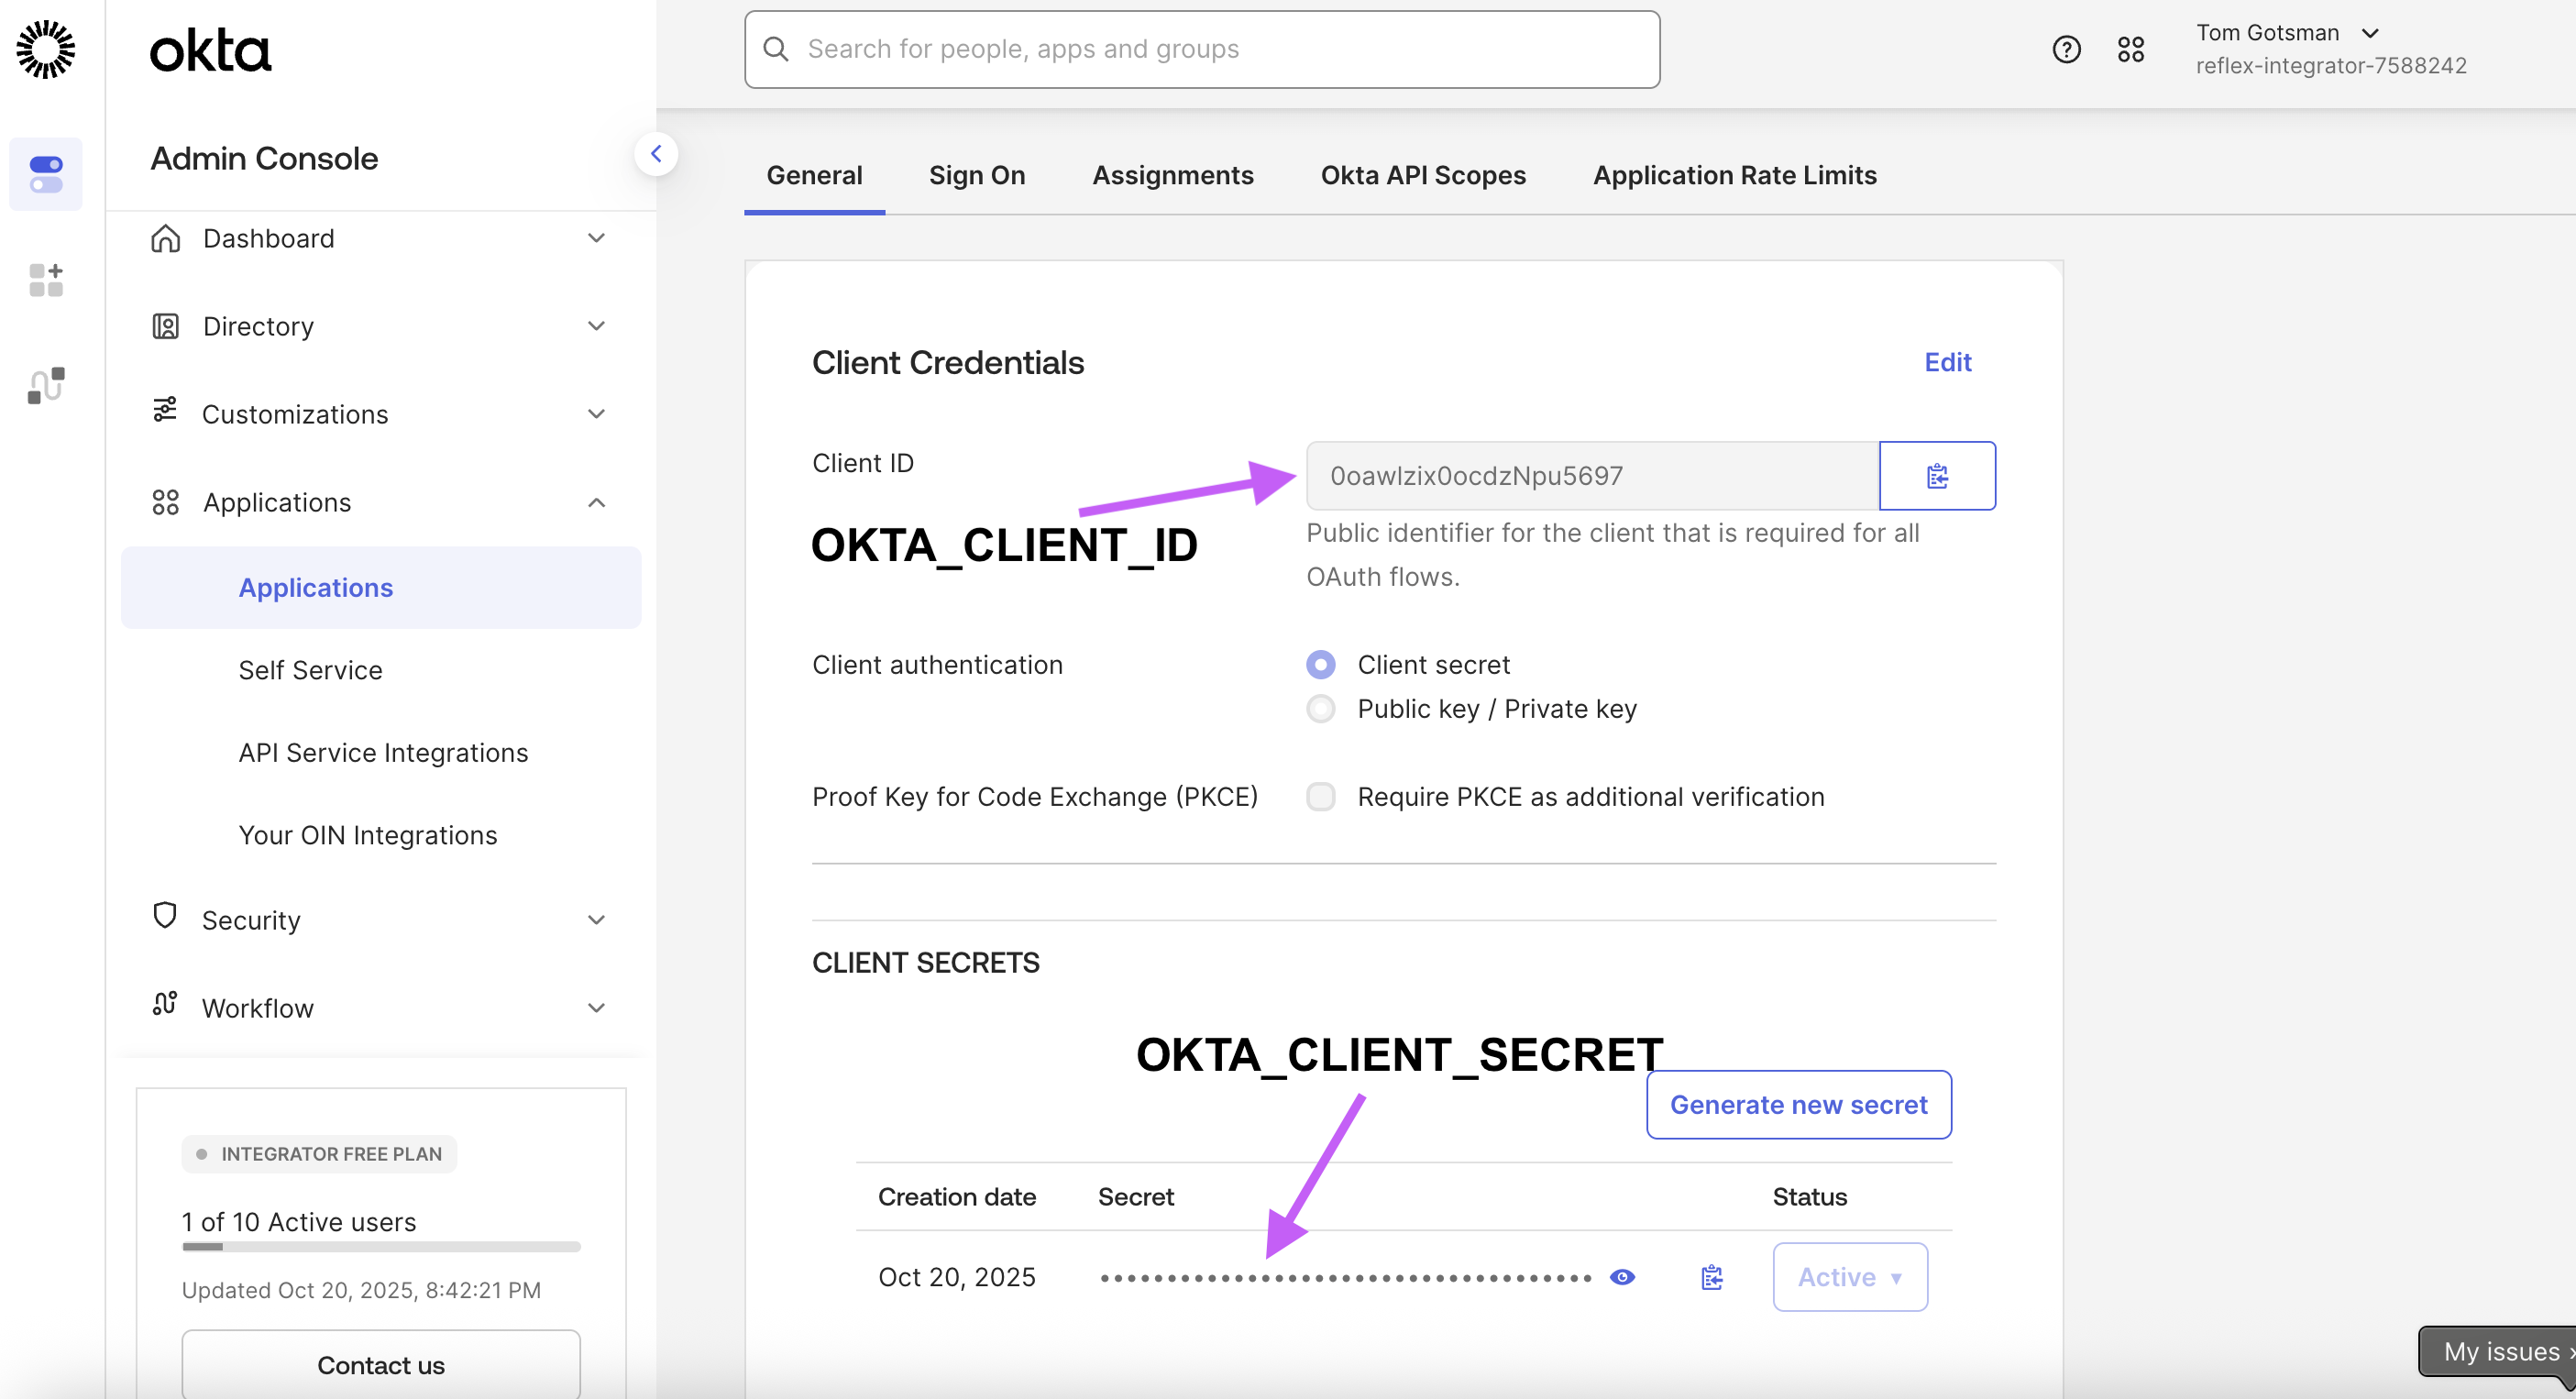This screenshot has height=1399, width=2576.
Task: Open the add-apps icon in left rail
Action: click(46, 280)
